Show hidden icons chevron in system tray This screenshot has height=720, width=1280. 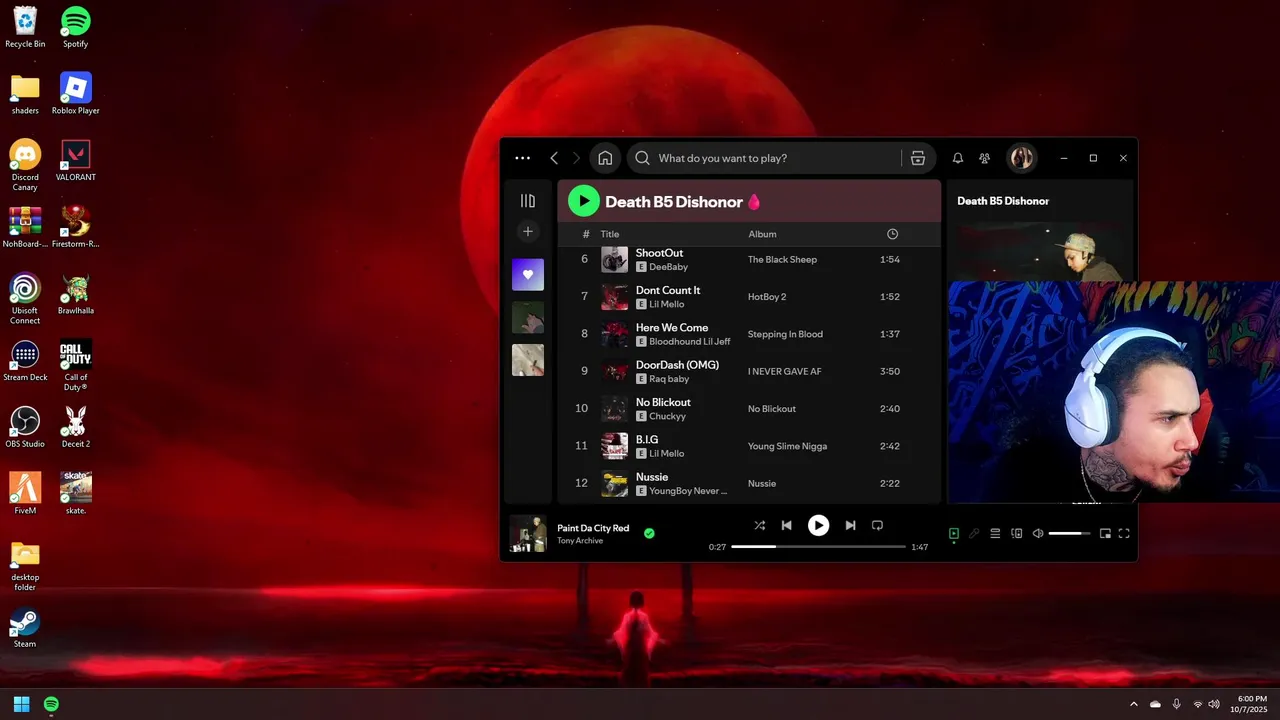click(1133, 704)
